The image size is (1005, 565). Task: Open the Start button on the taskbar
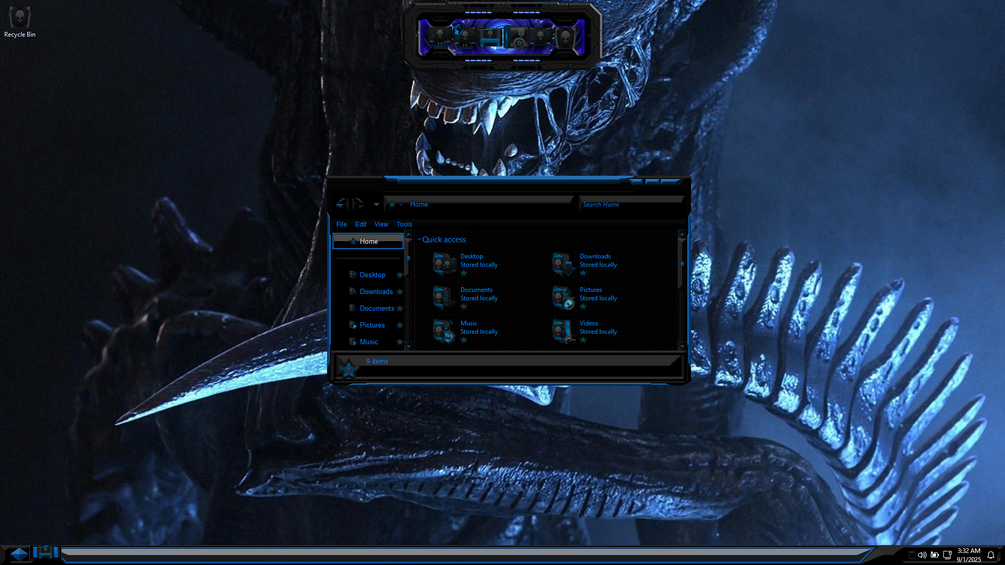tap(19, 553)
